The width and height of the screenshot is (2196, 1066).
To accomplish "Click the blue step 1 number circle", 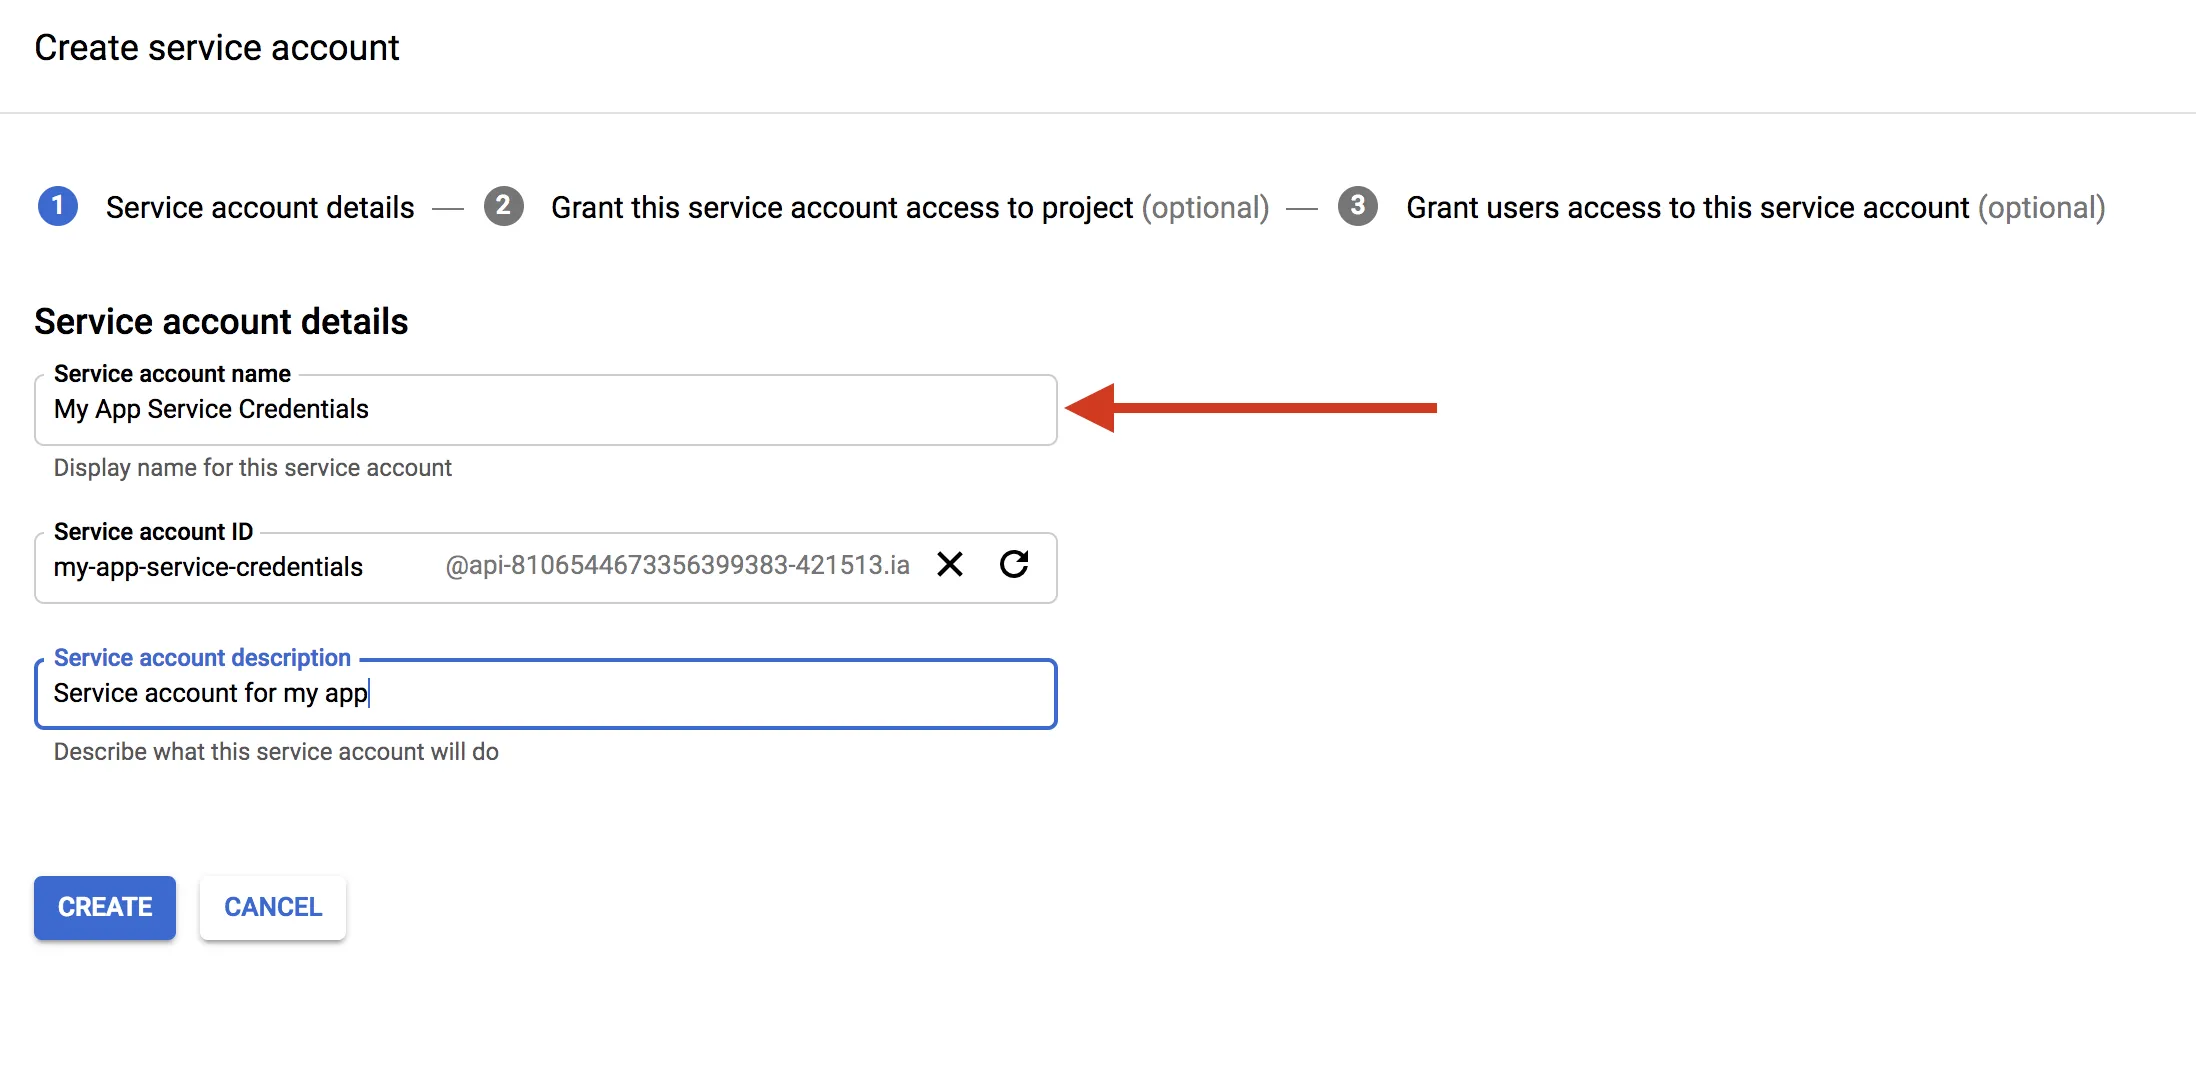I will [58, 206].
